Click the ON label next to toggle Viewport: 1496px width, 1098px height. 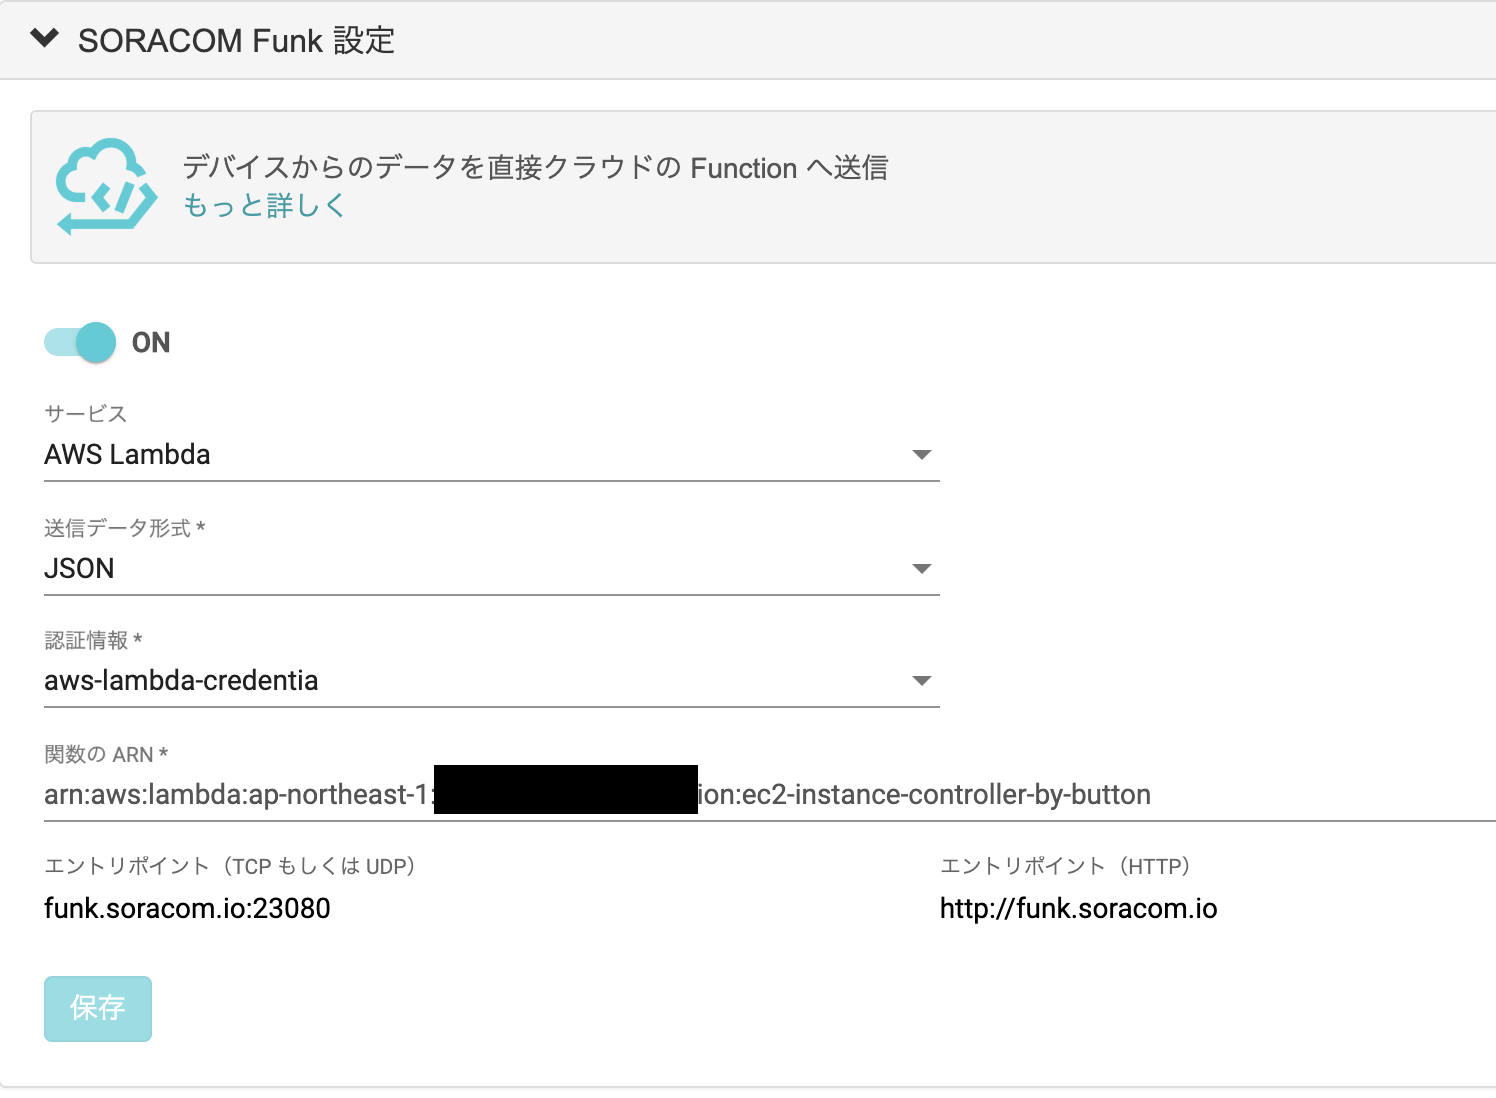coord(152,342)
